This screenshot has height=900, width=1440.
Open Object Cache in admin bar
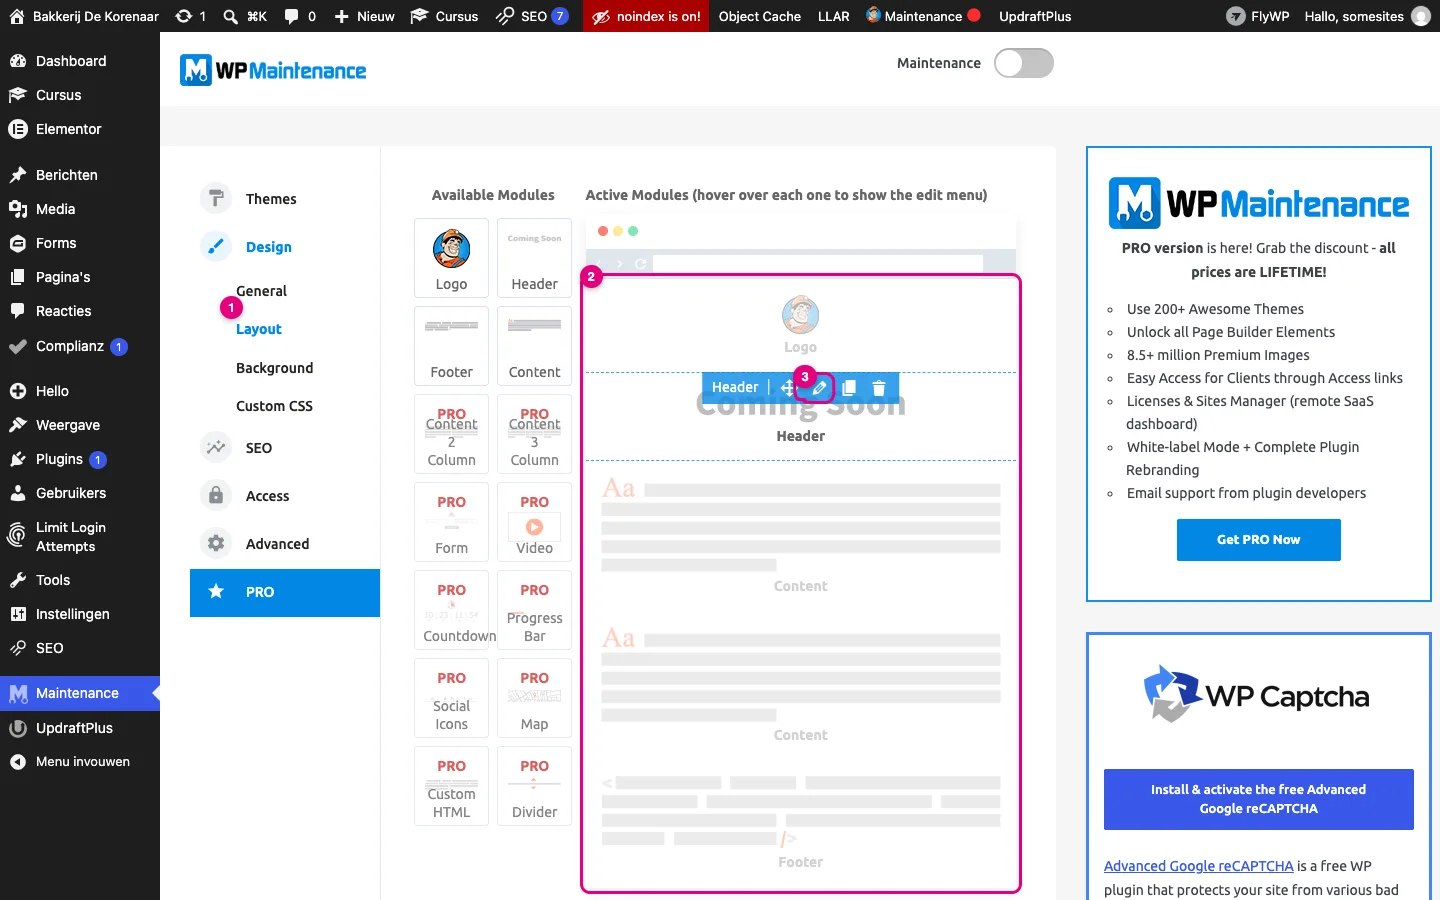(760, 16)
